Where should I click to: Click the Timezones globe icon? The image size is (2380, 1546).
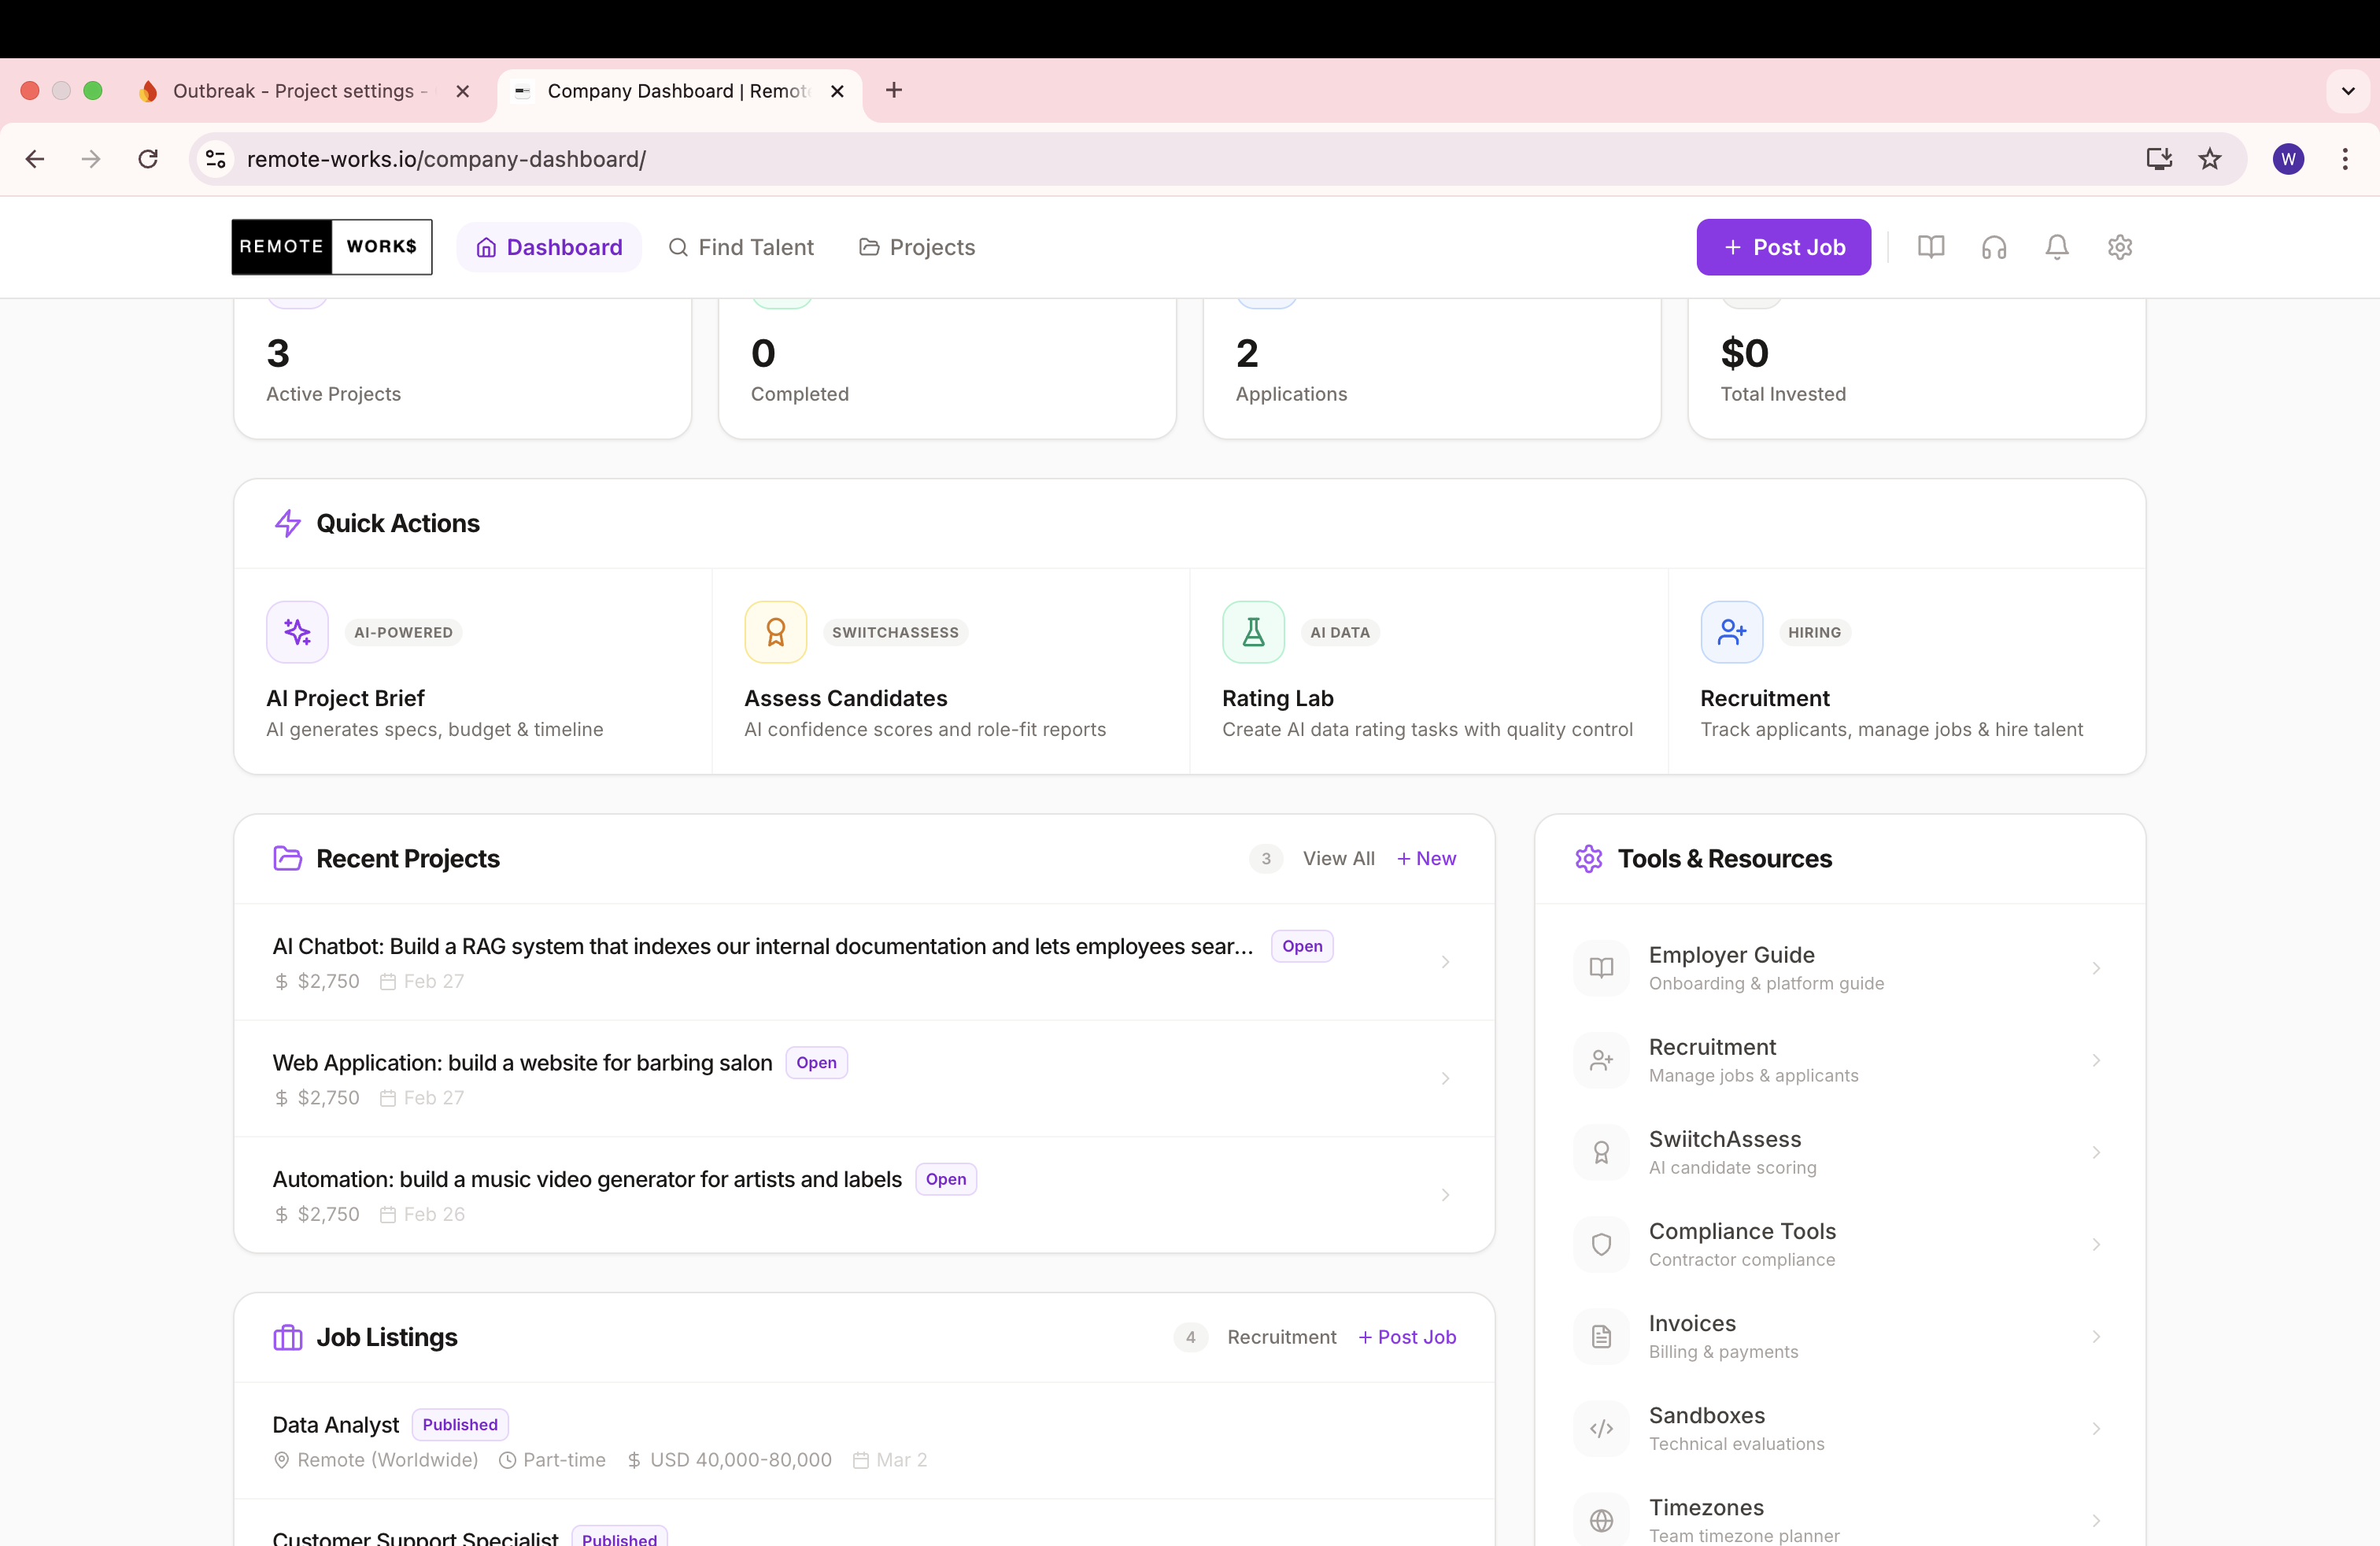click(1600, 1520)
